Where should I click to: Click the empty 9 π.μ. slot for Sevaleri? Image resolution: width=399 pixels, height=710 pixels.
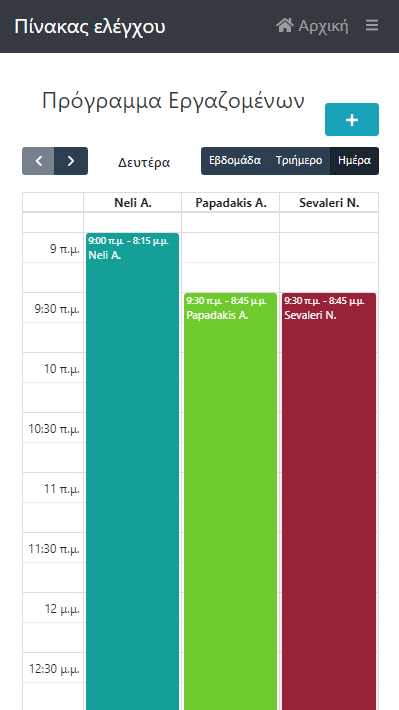(329, 248)
